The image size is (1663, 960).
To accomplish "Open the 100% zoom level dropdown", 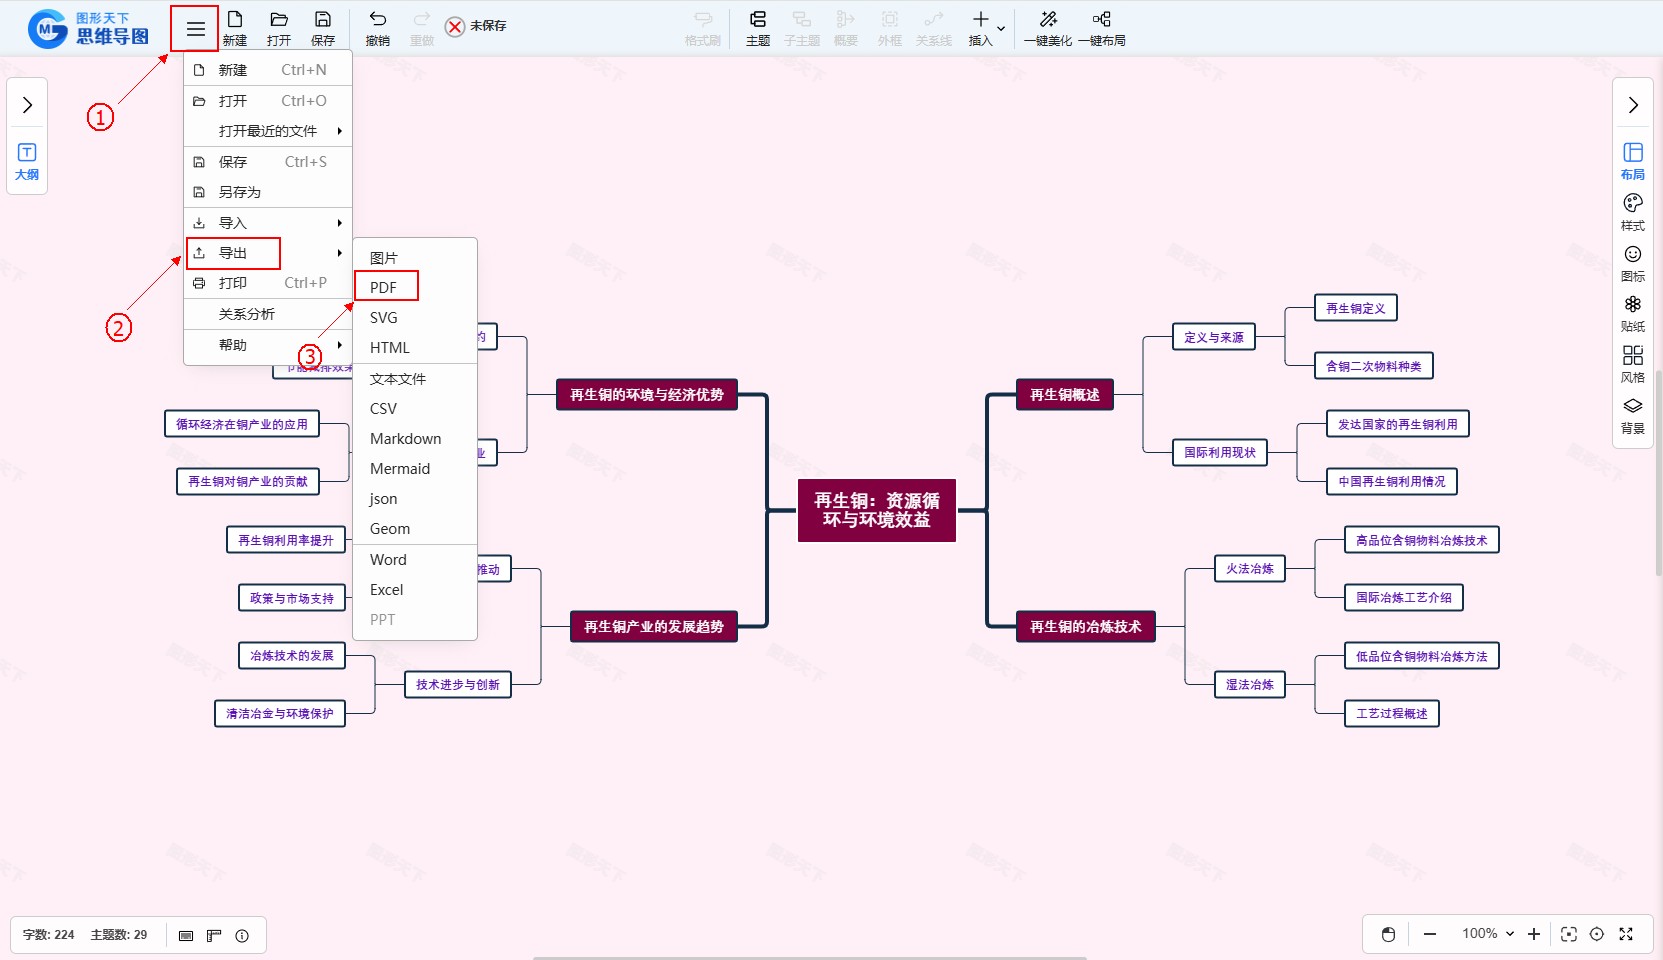I will pyautogui.click(x=1487, y=934).
